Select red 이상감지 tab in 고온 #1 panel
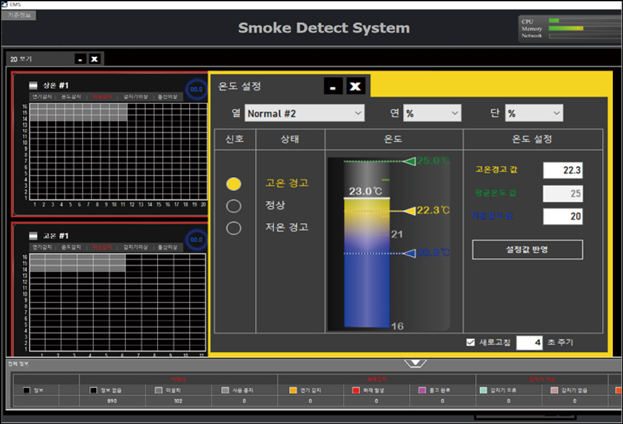 pos(102,247)
